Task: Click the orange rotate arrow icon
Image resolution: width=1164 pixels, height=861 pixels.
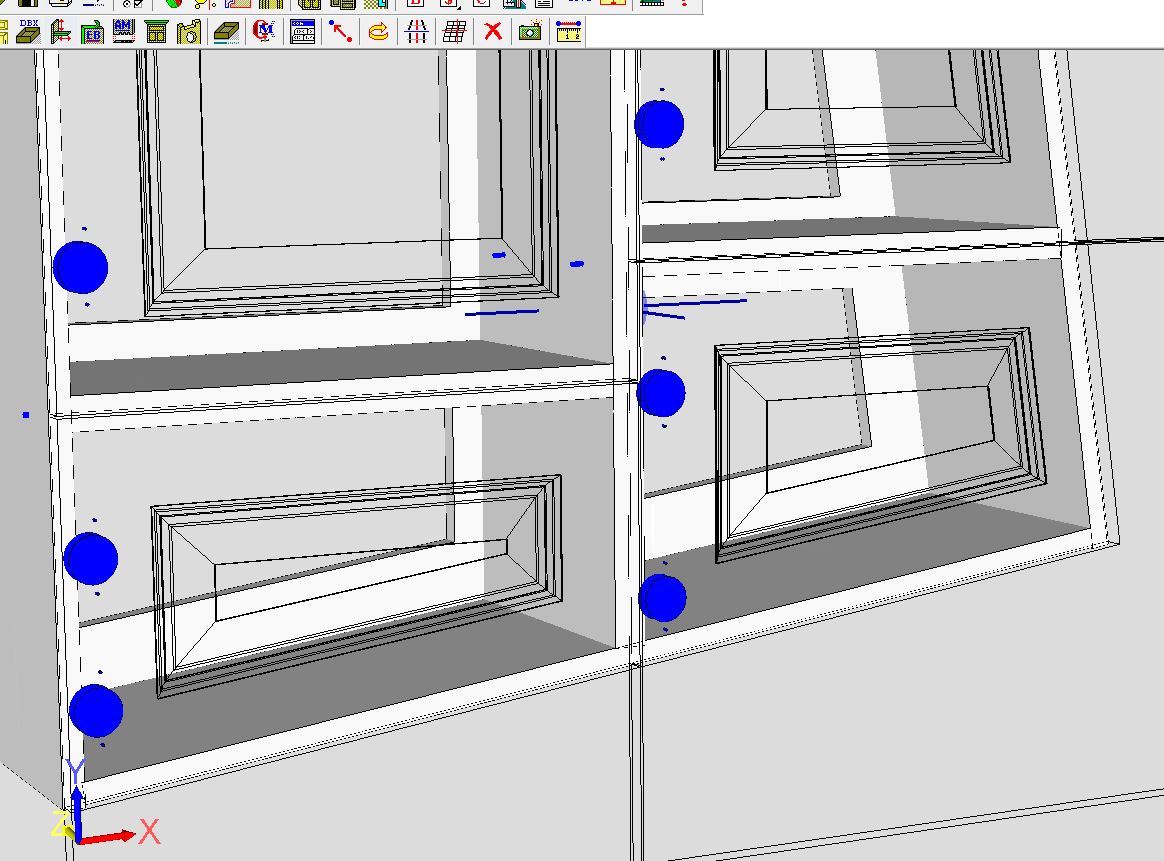Action: (x=378, y=31)
